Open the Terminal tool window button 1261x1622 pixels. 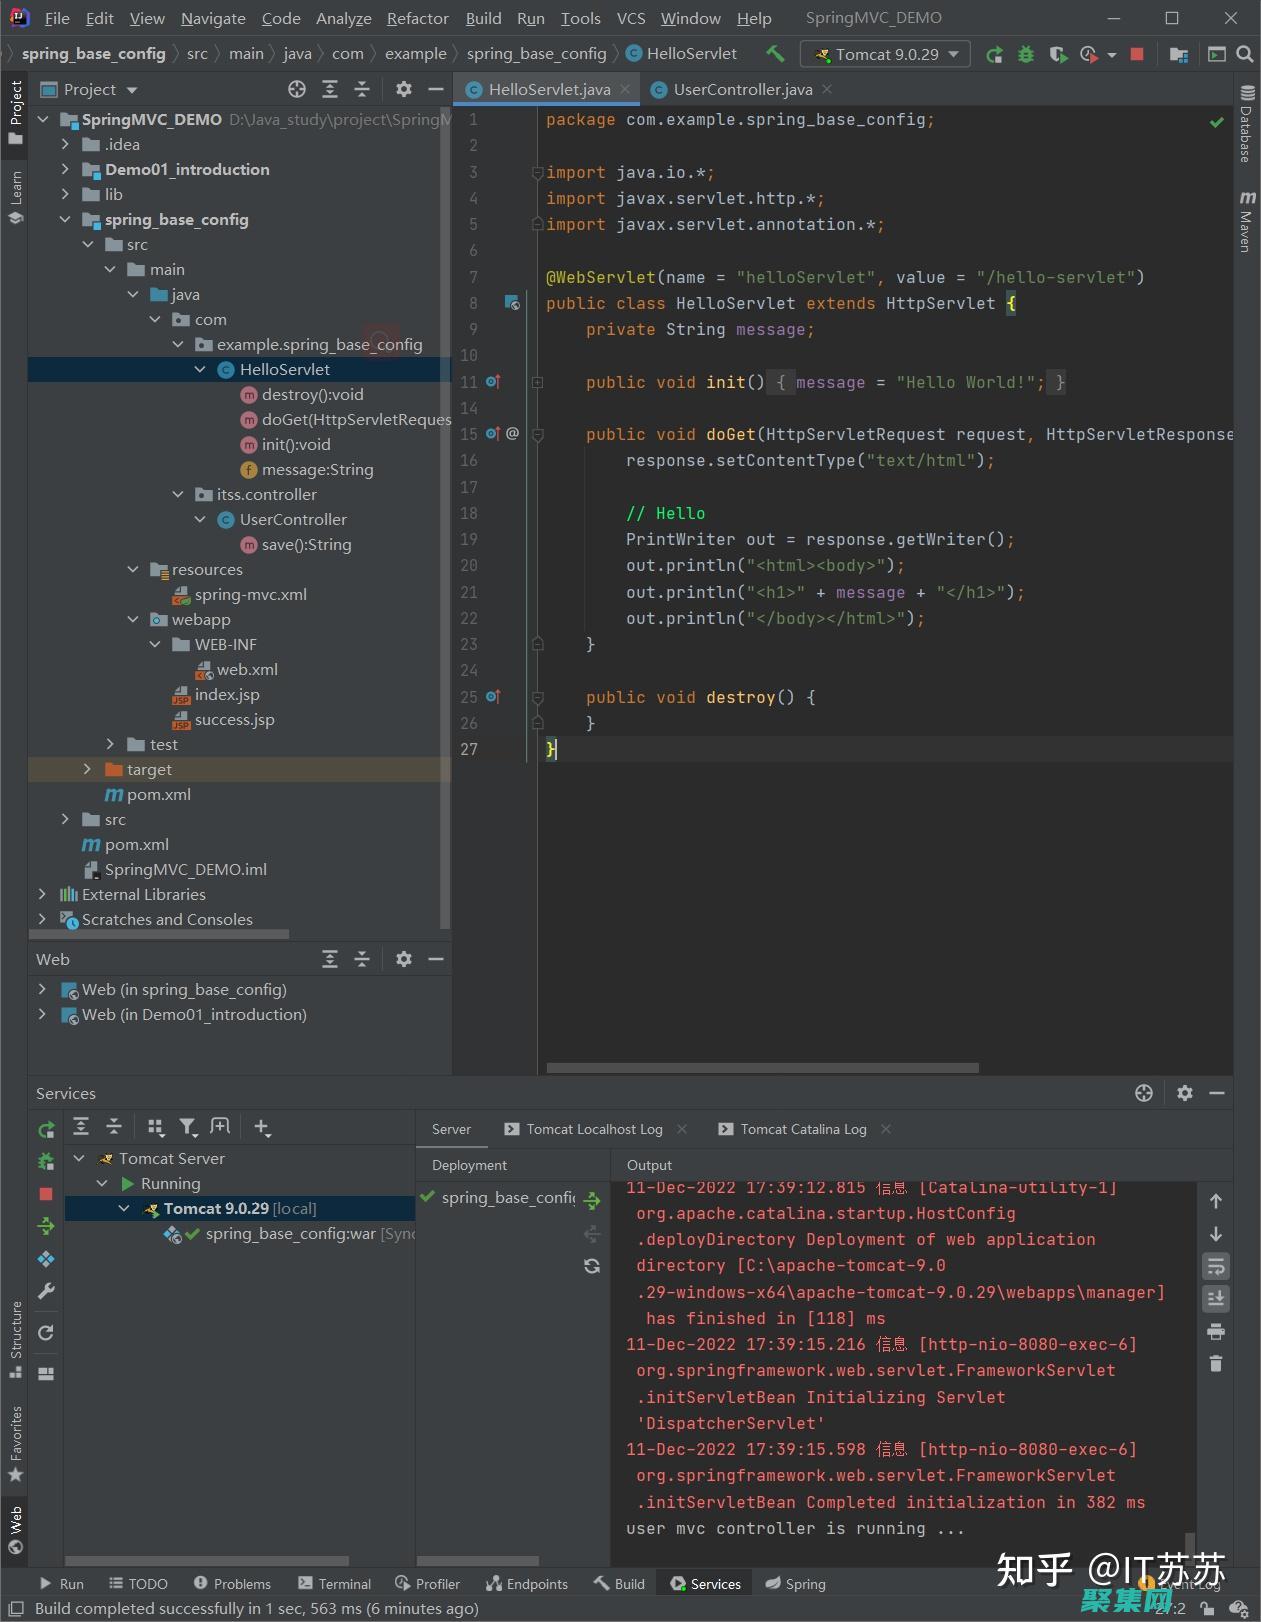334,1584
